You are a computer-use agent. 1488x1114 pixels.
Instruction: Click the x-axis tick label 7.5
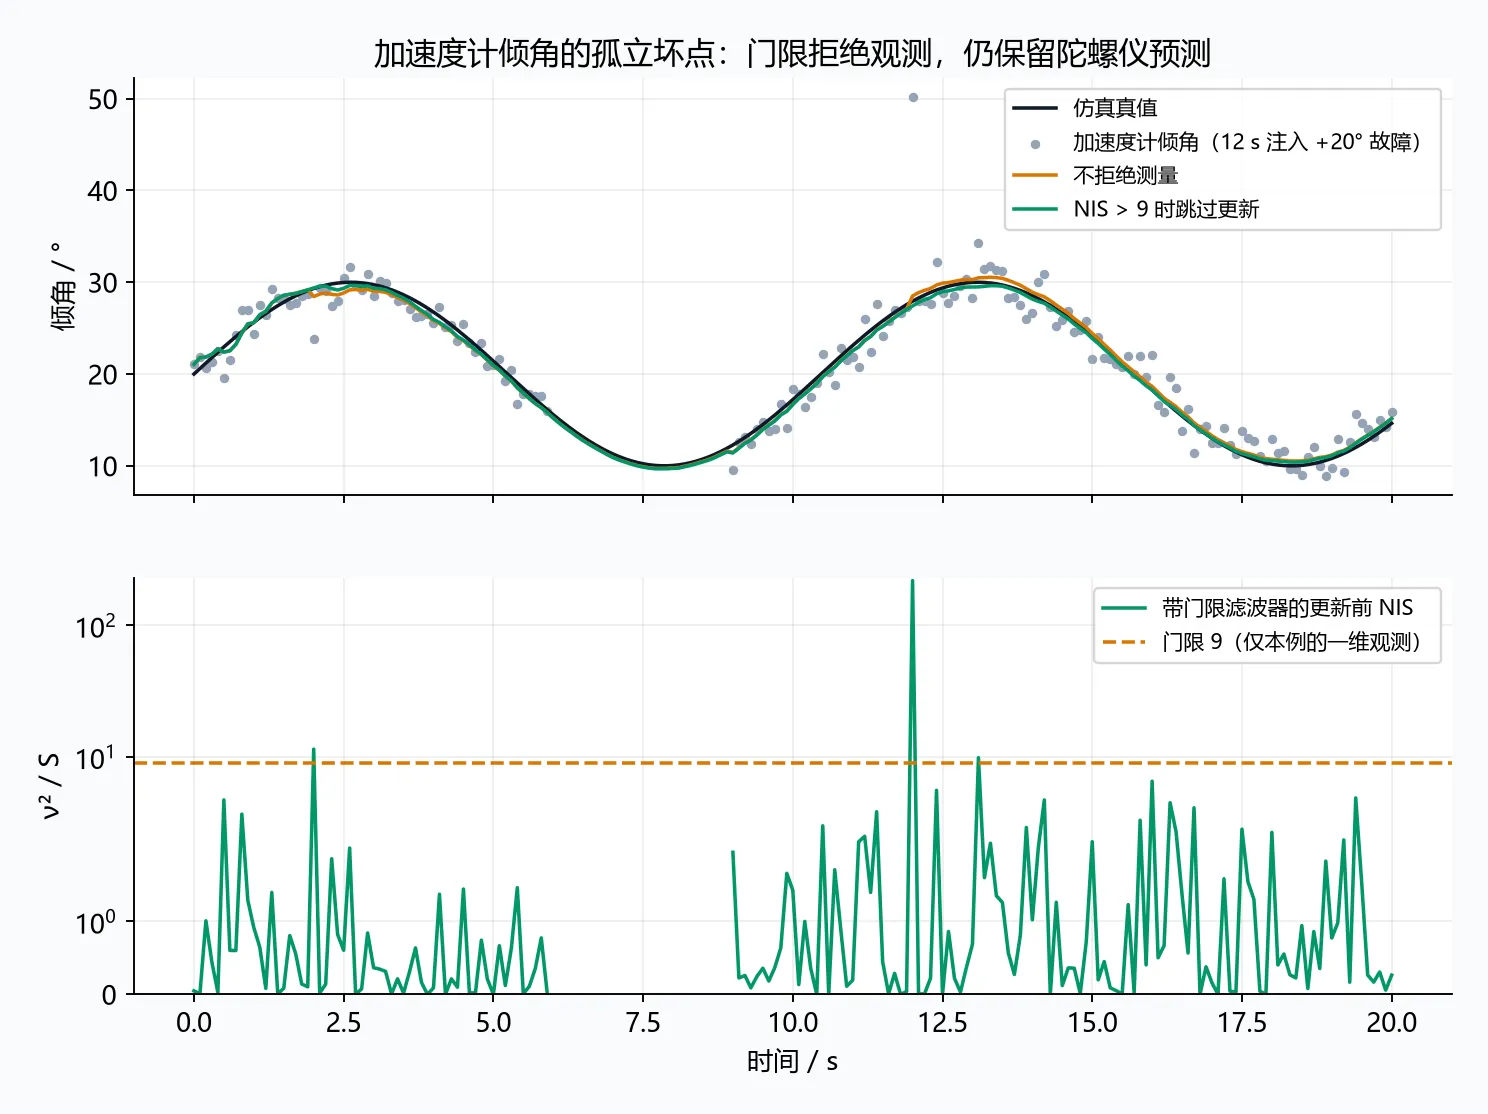(x=643, y=1022)
